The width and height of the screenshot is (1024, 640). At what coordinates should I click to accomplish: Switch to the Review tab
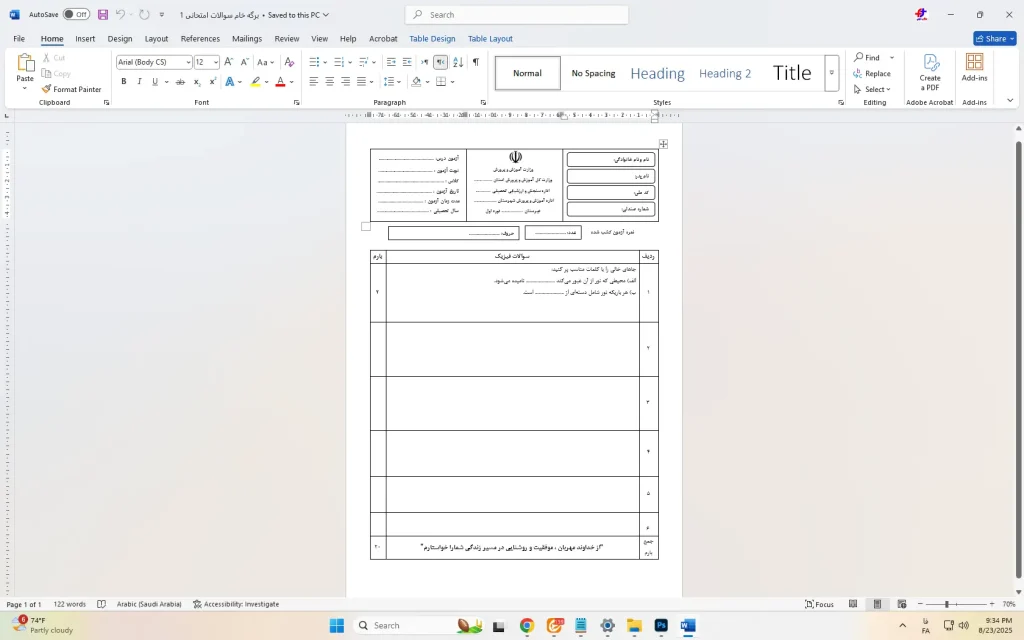point(287,39)
